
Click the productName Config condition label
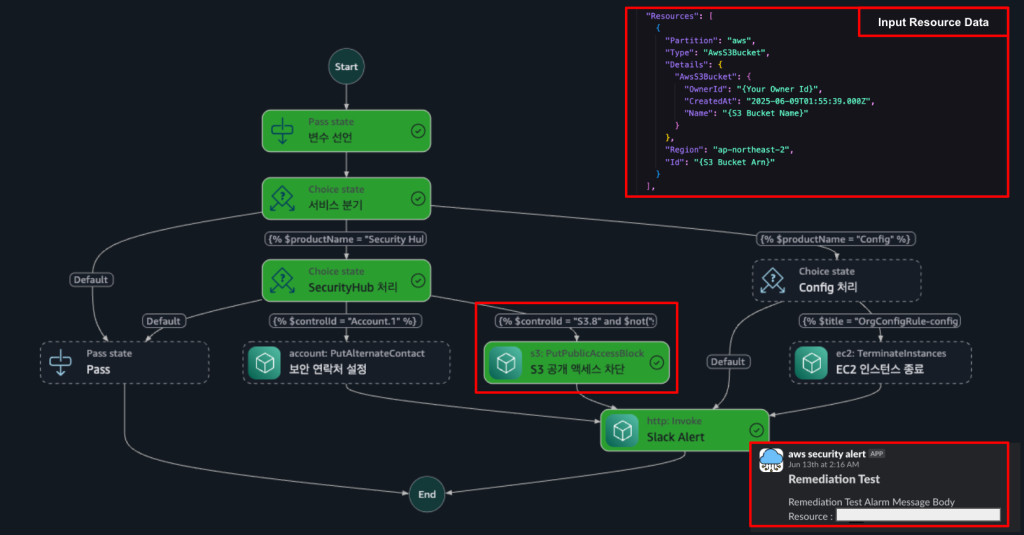pyautogui.click(x=837, y=239)
